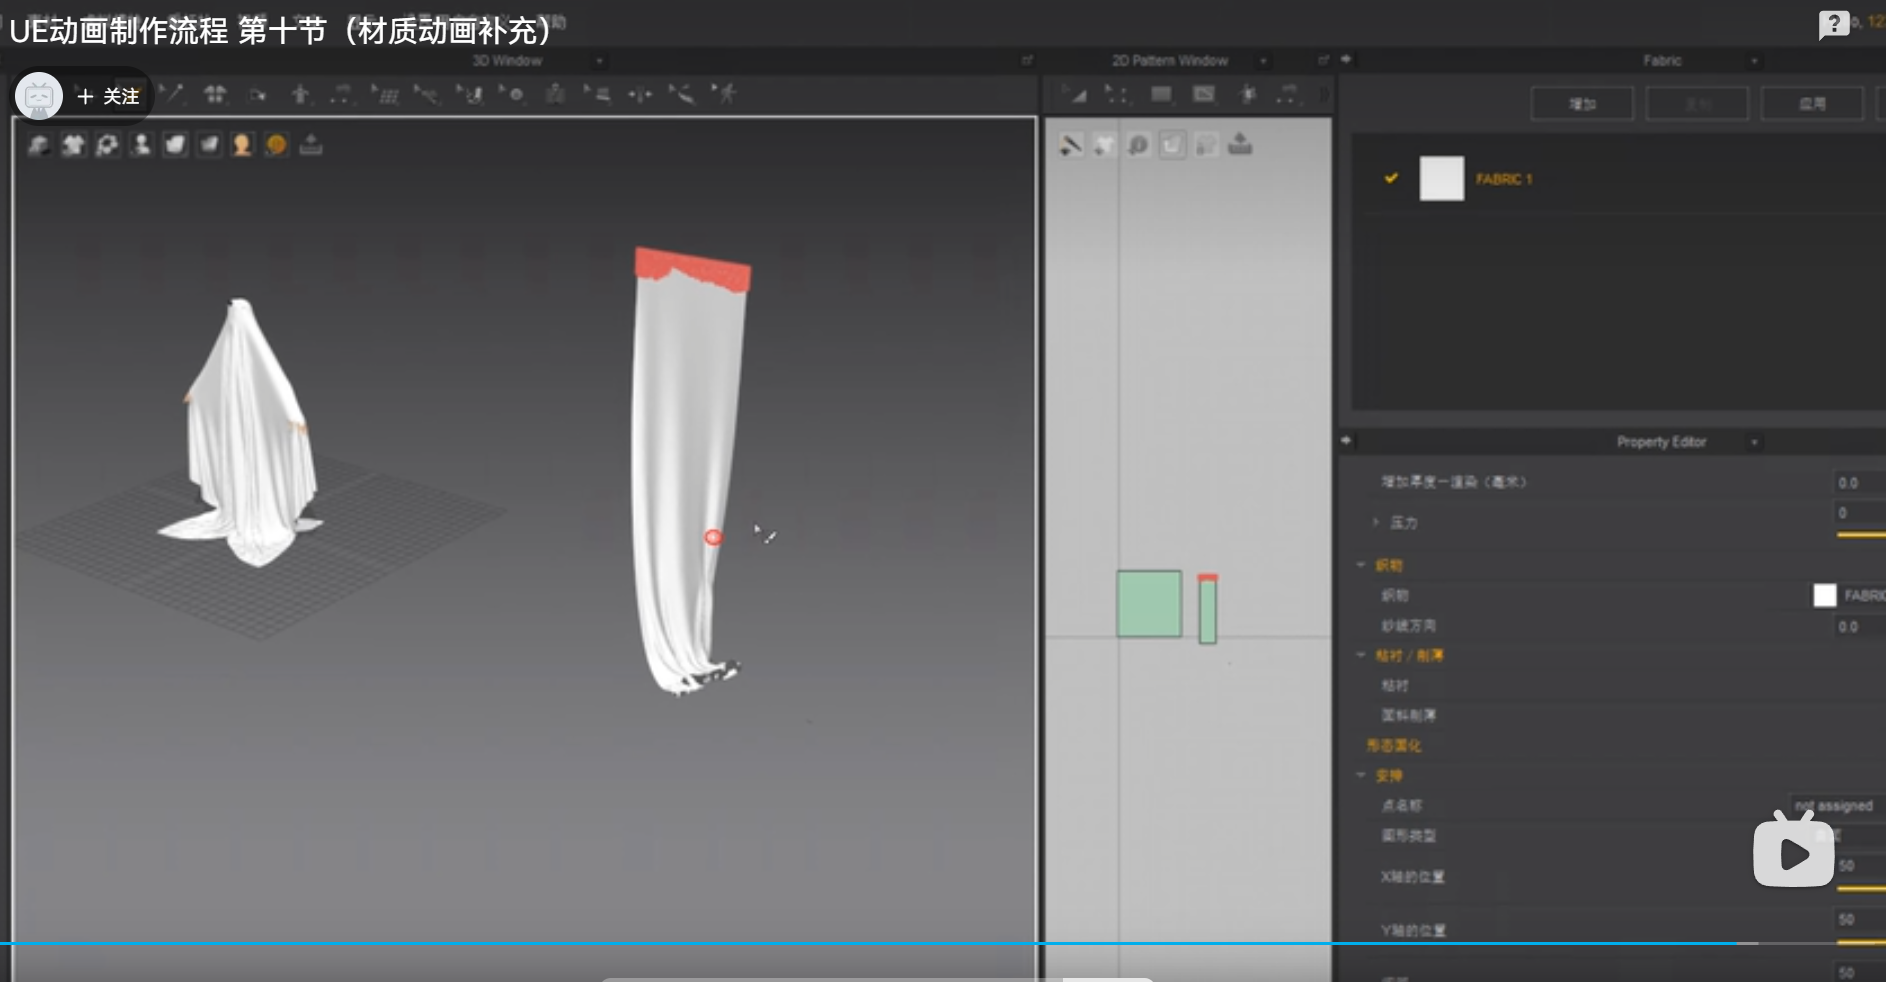1886x982 pixels.
Task: Toggle the shirt display icon in 3D view
Action: point(73,145)
